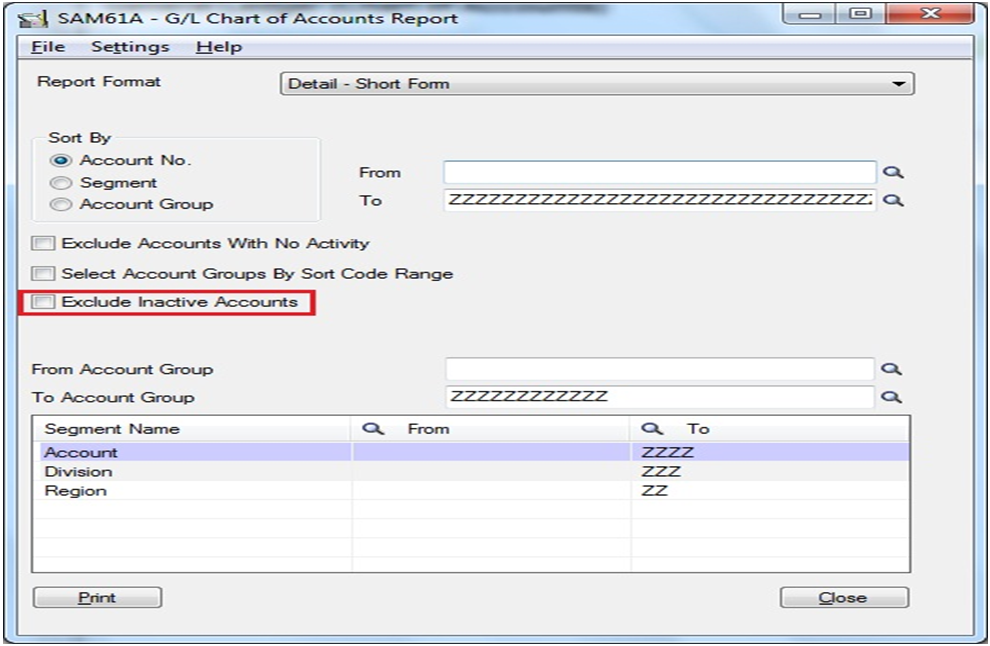Click the ZZZZ value in the Account row

pyautogui.click(x=667, y=452)
